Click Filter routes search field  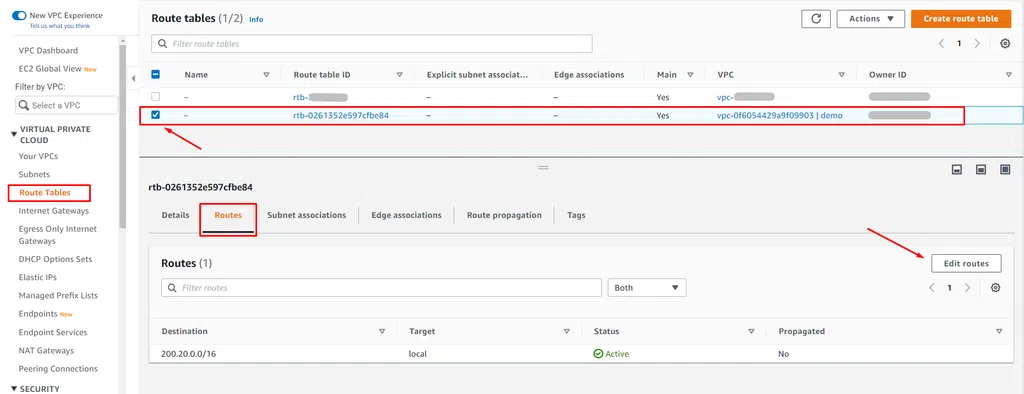click(x=381, y=287)
